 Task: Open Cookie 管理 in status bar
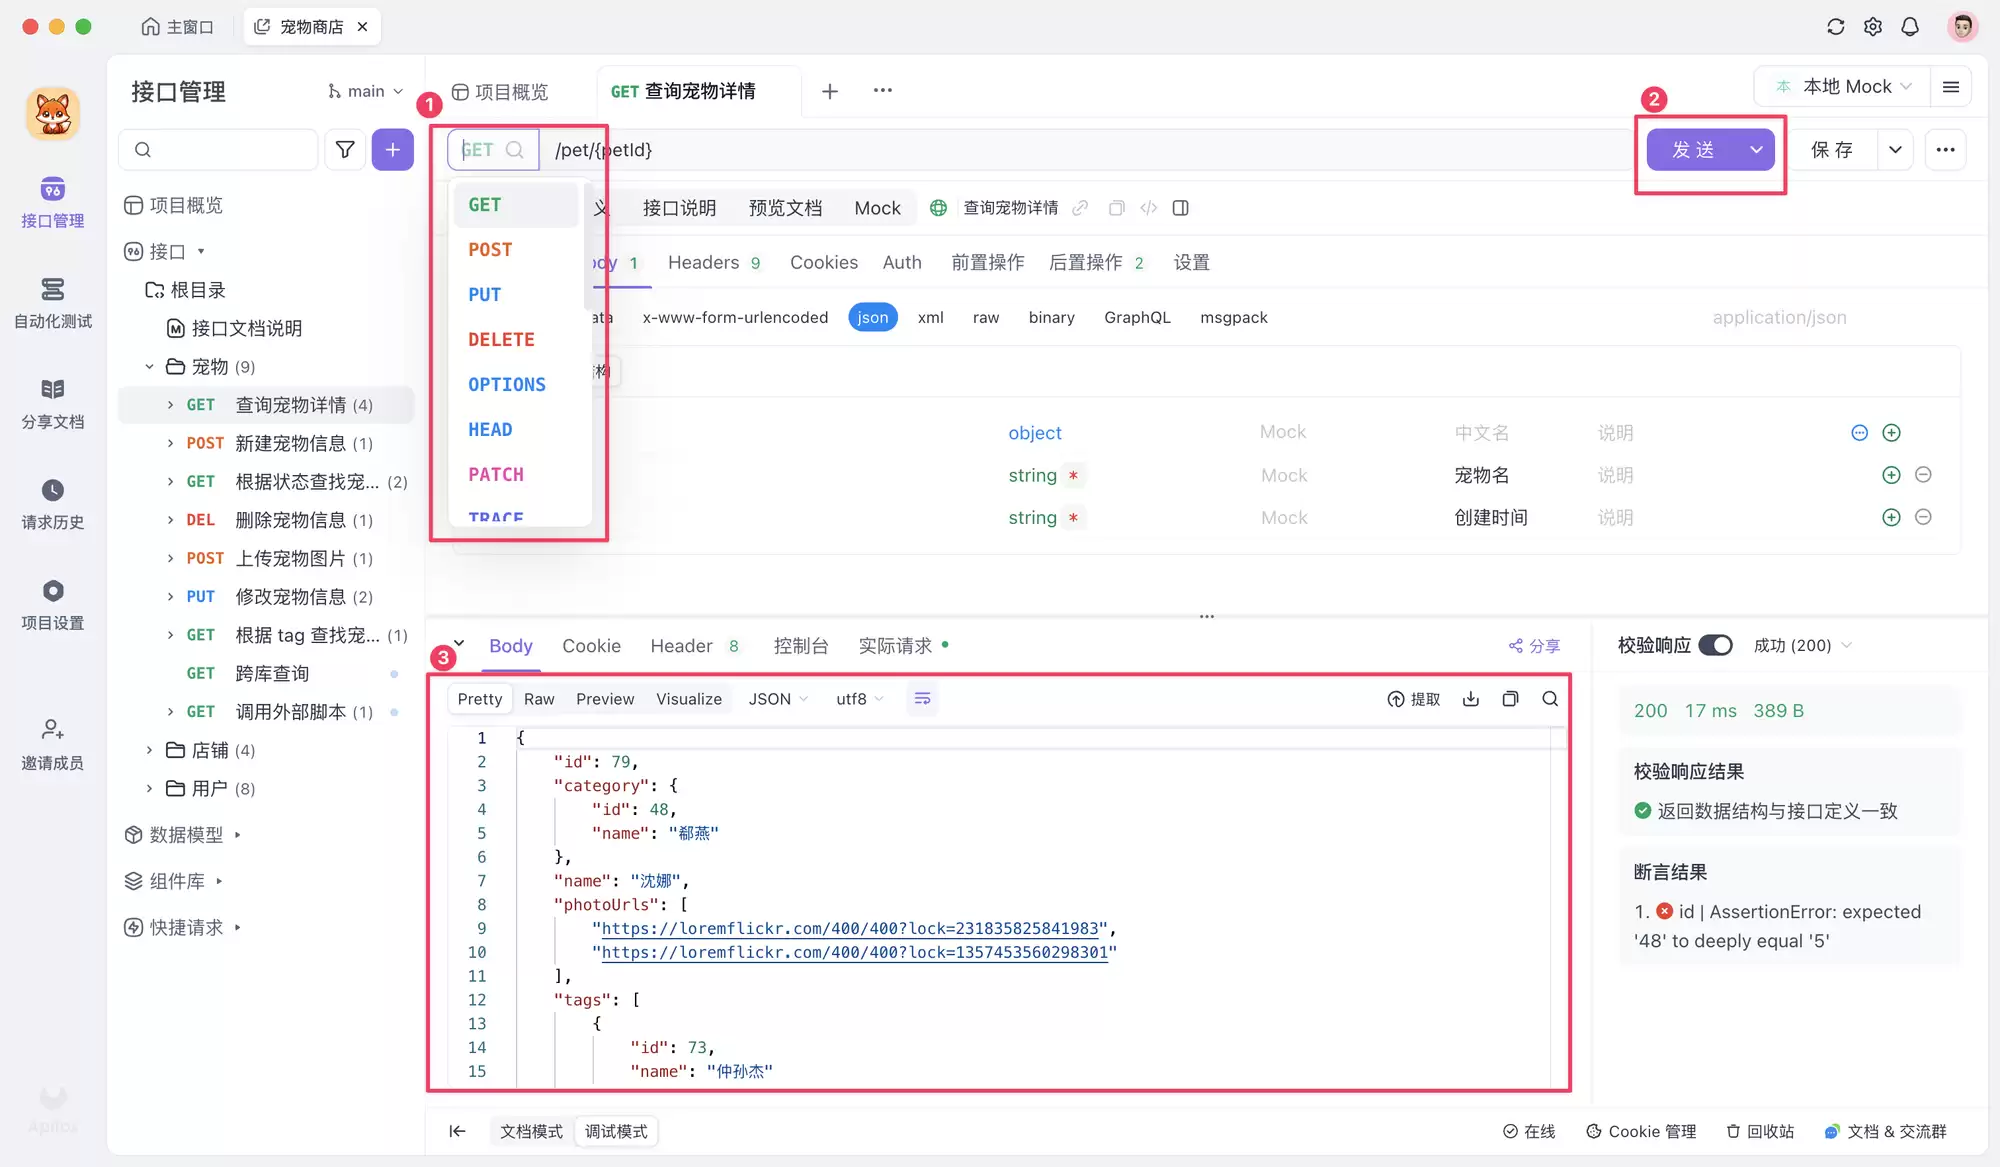[x=1641, y=1131]
